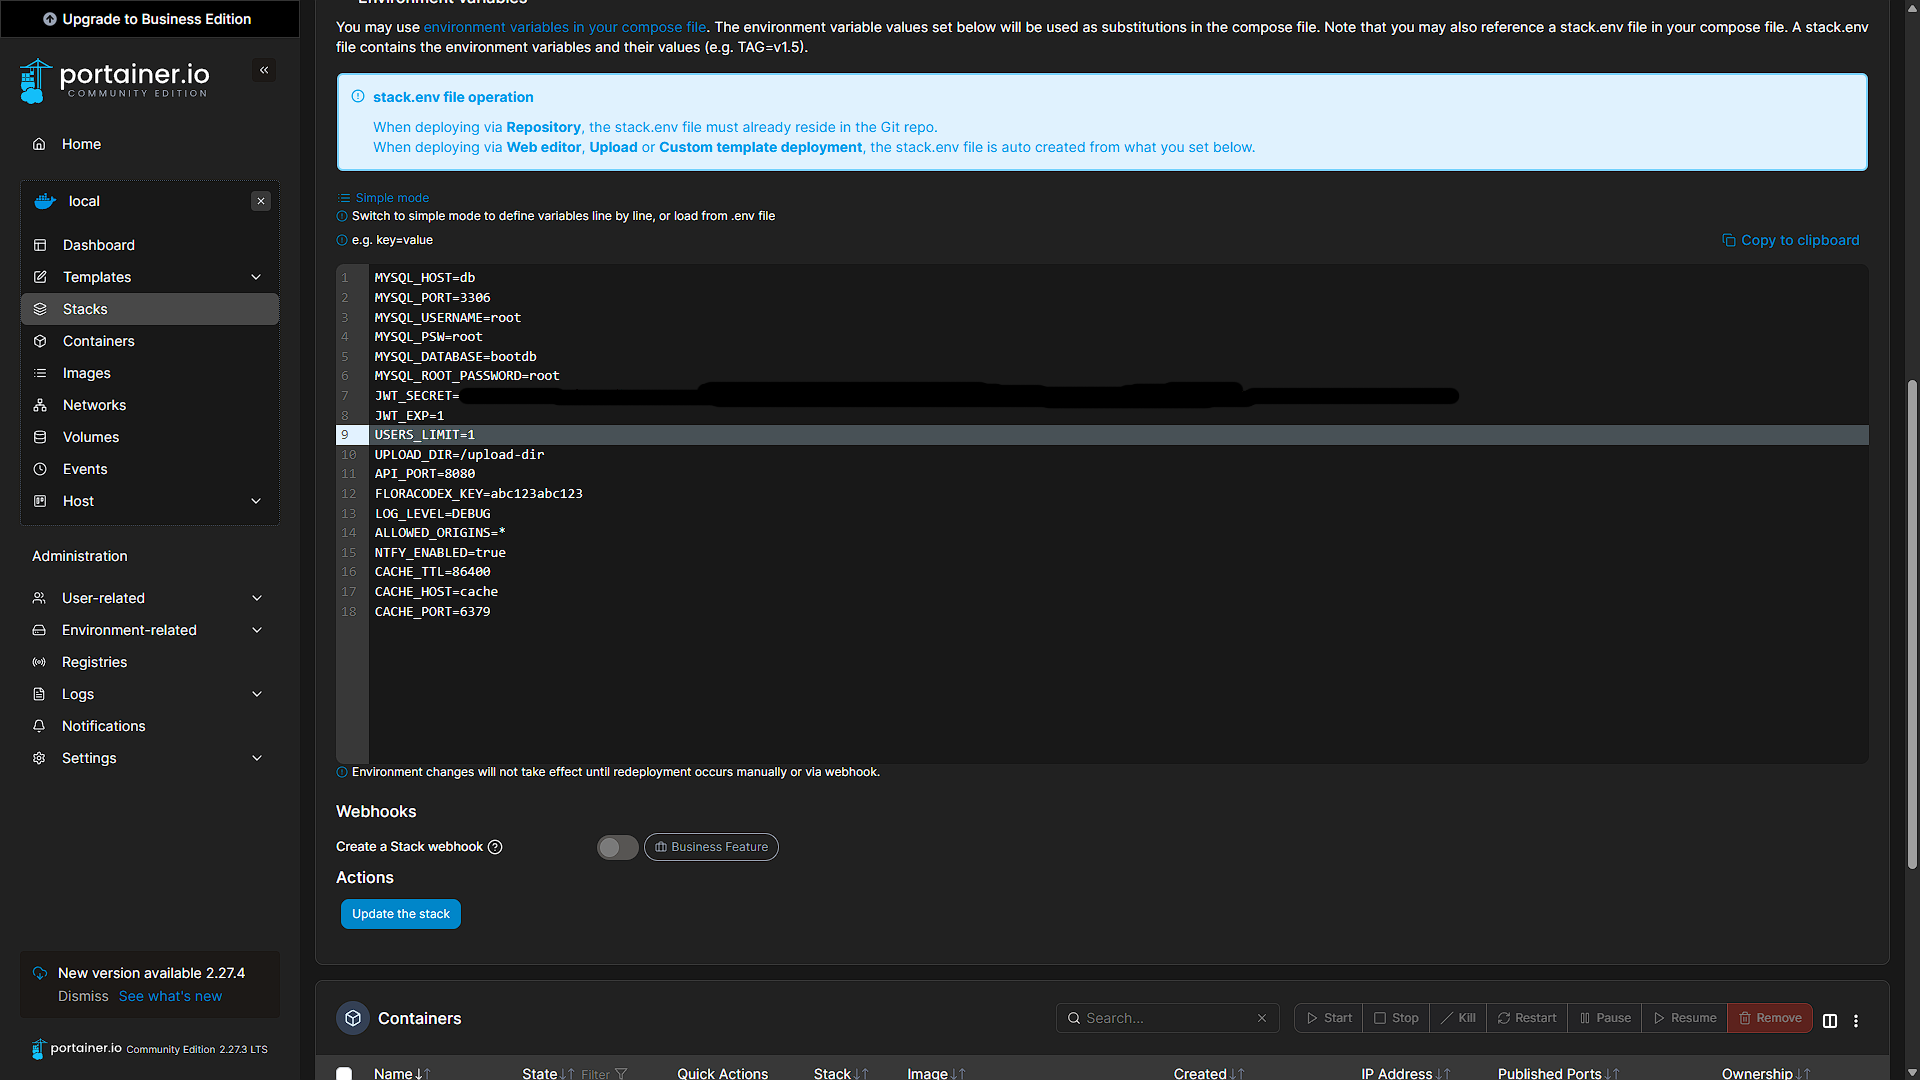Go to Home in sidebar

click(x=150, y=144)
